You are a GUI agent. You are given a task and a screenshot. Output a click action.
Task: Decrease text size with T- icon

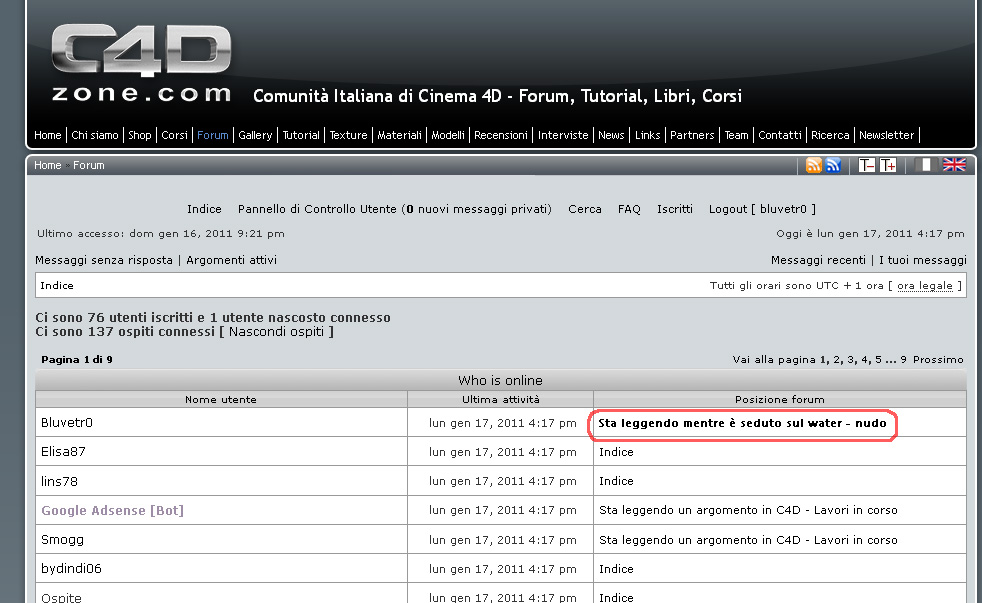pos(867,165)
